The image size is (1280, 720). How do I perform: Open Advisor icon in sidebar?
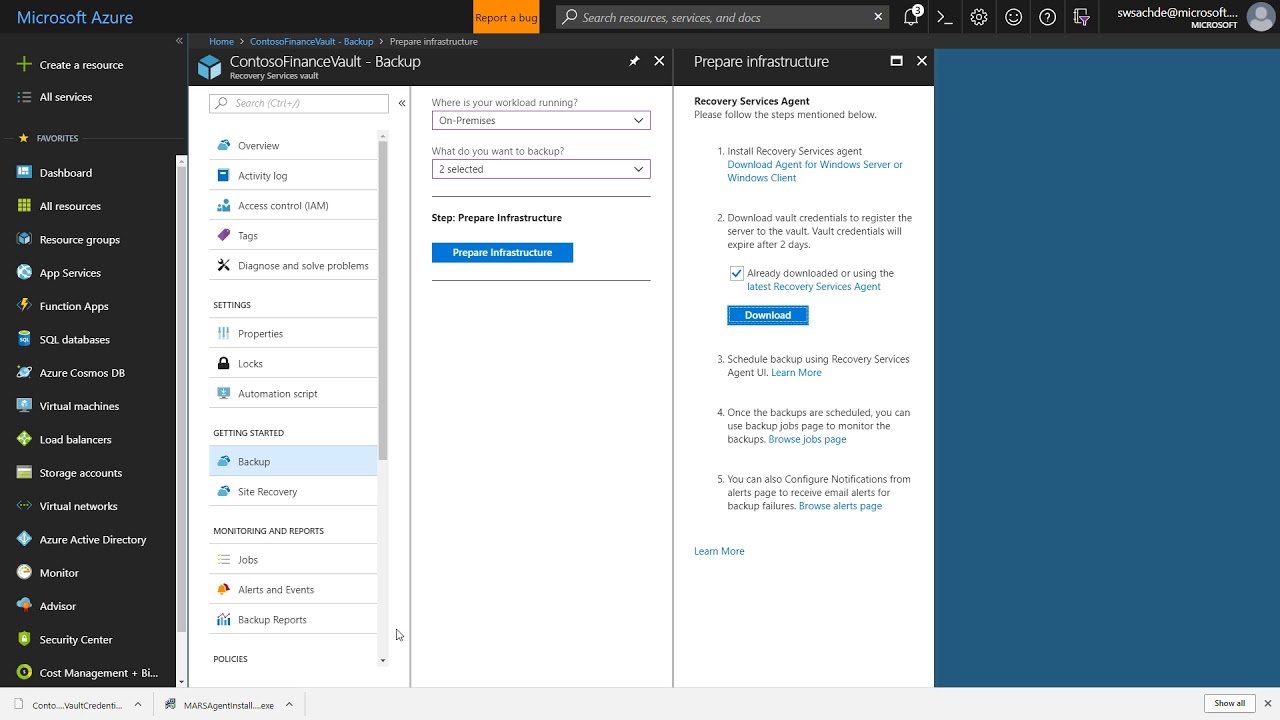[x=24, y=606]
